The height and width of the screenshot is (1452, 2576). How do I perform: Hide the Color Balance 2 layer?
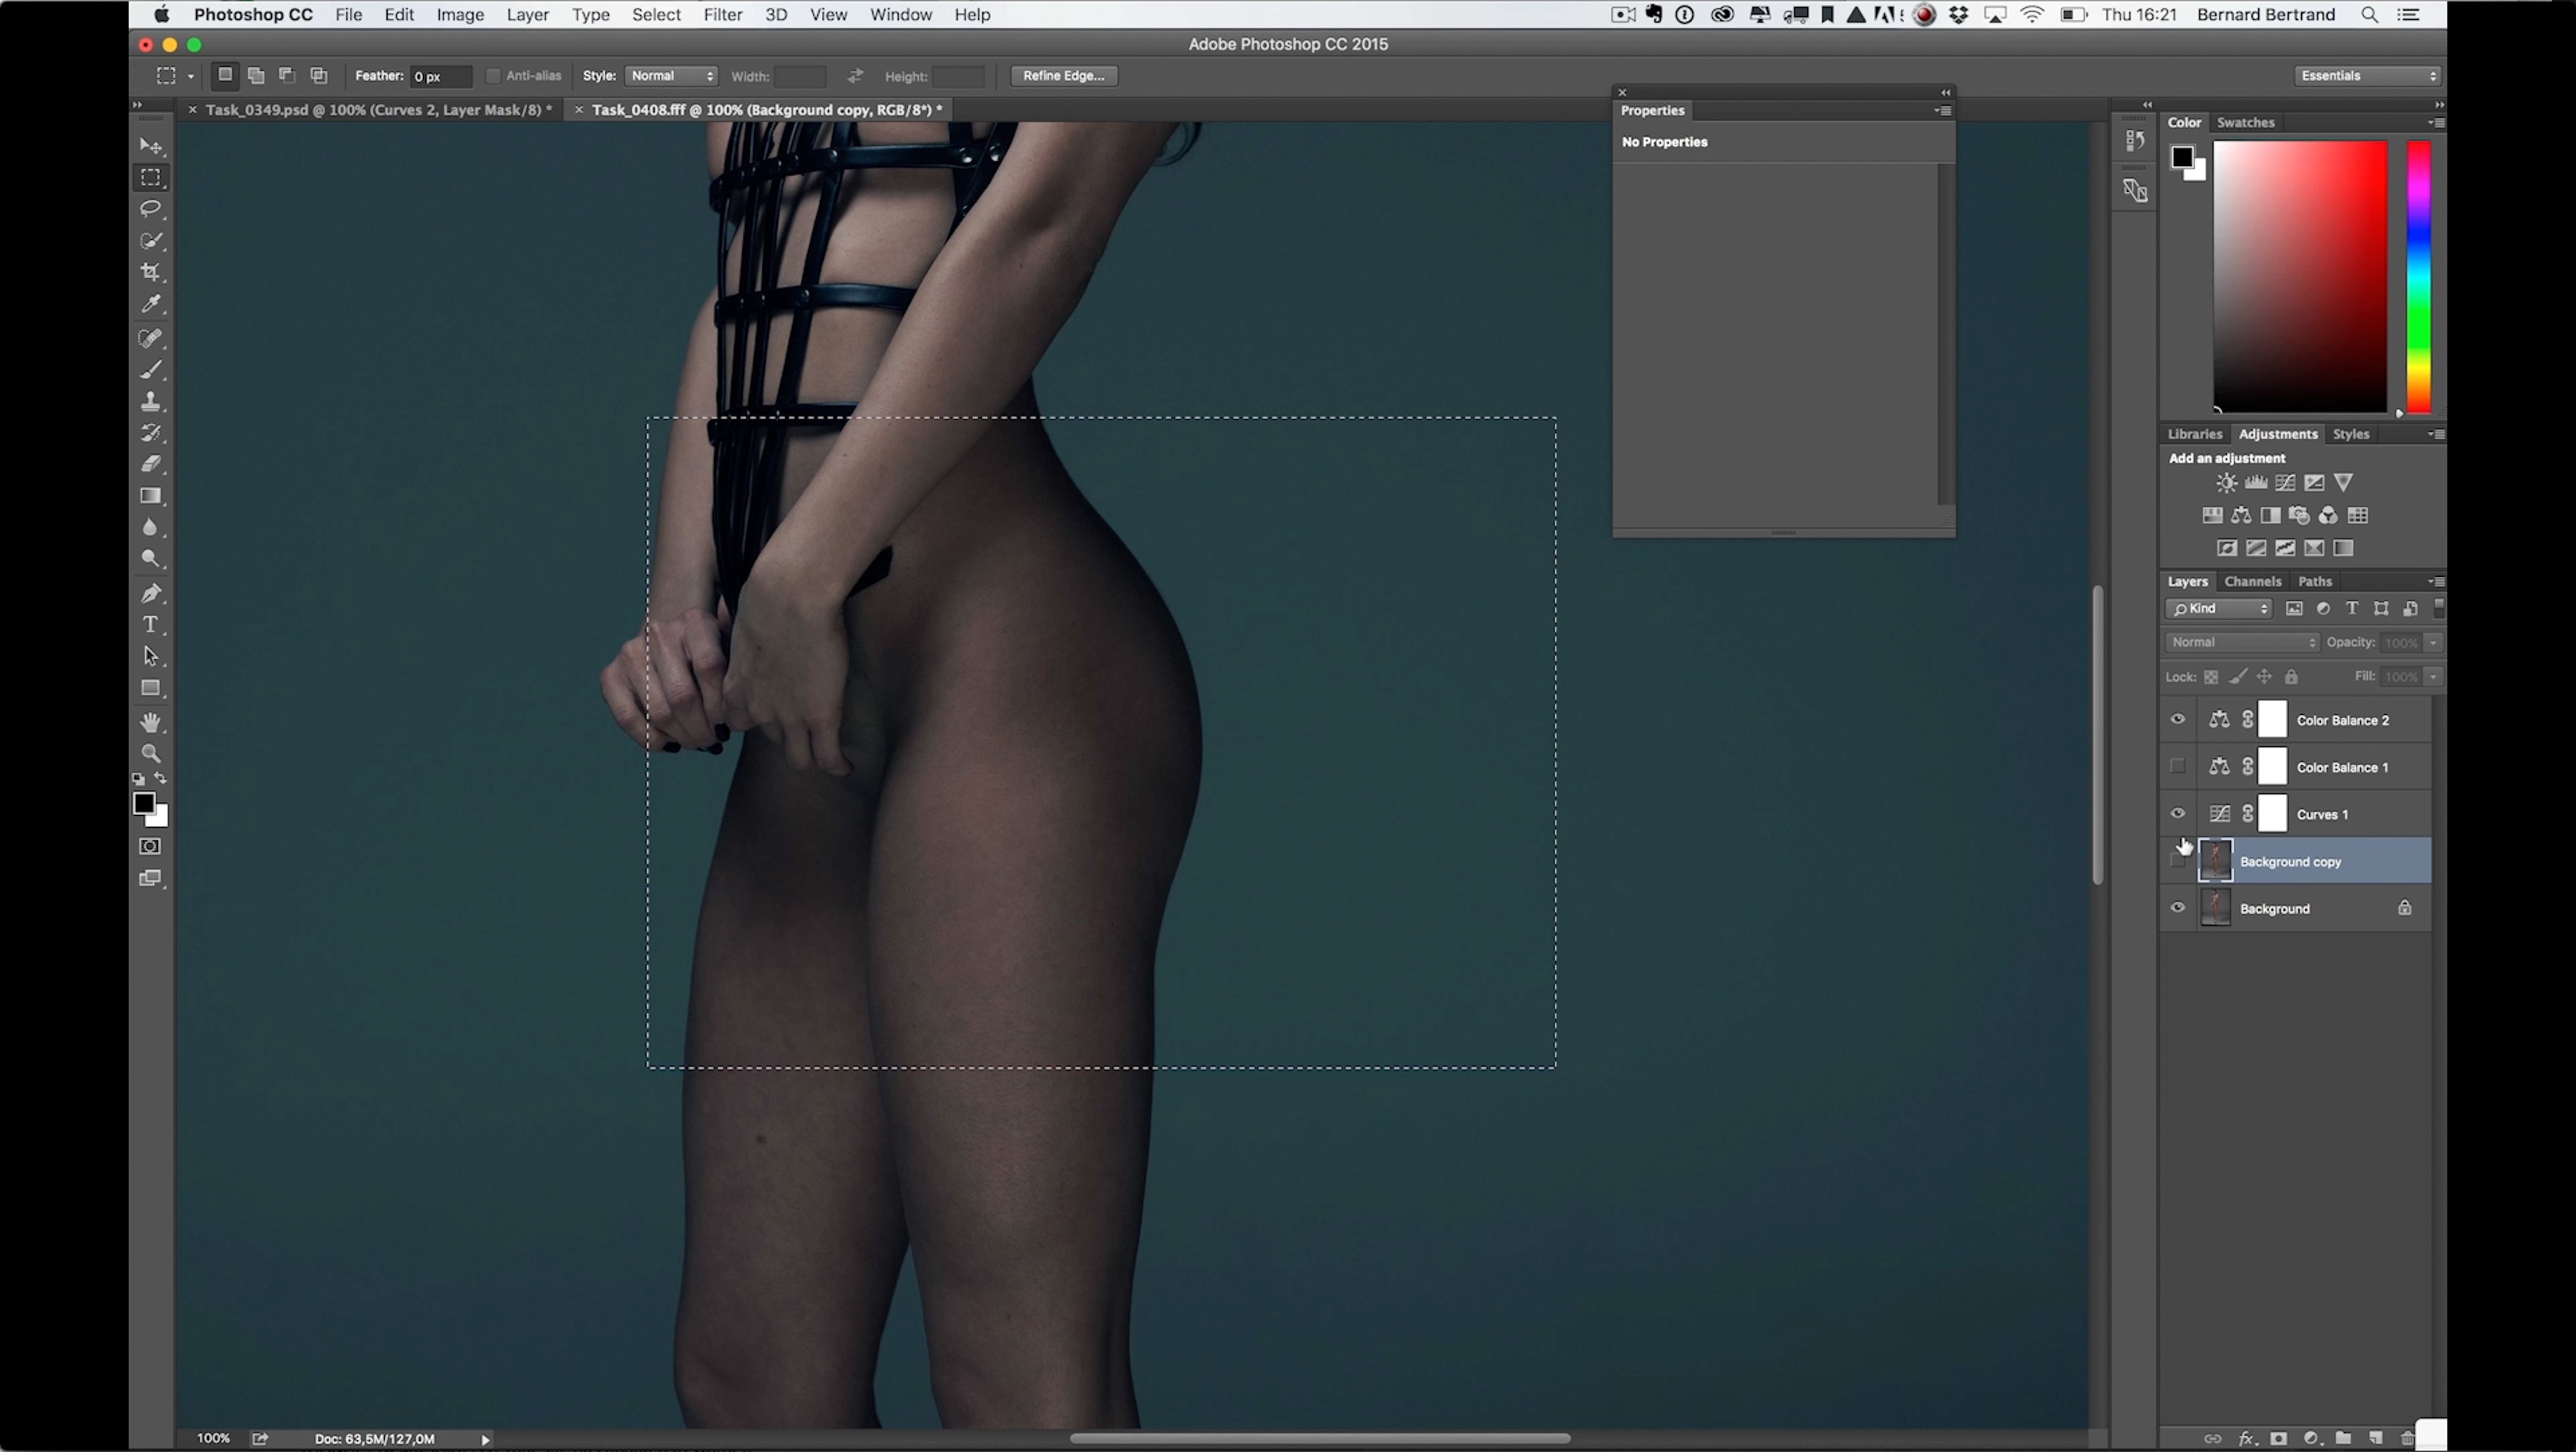point(2177,720)
